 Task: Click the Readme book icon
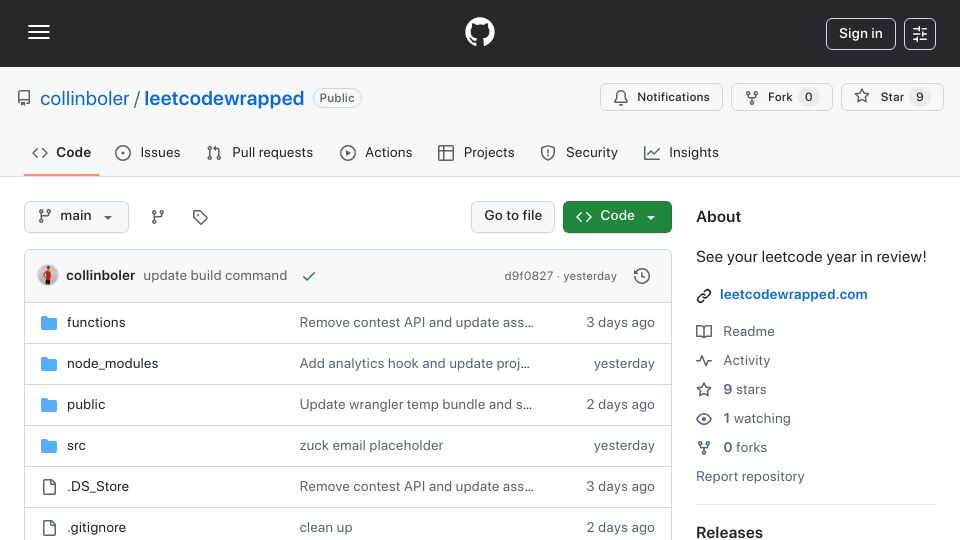[704, 332]
